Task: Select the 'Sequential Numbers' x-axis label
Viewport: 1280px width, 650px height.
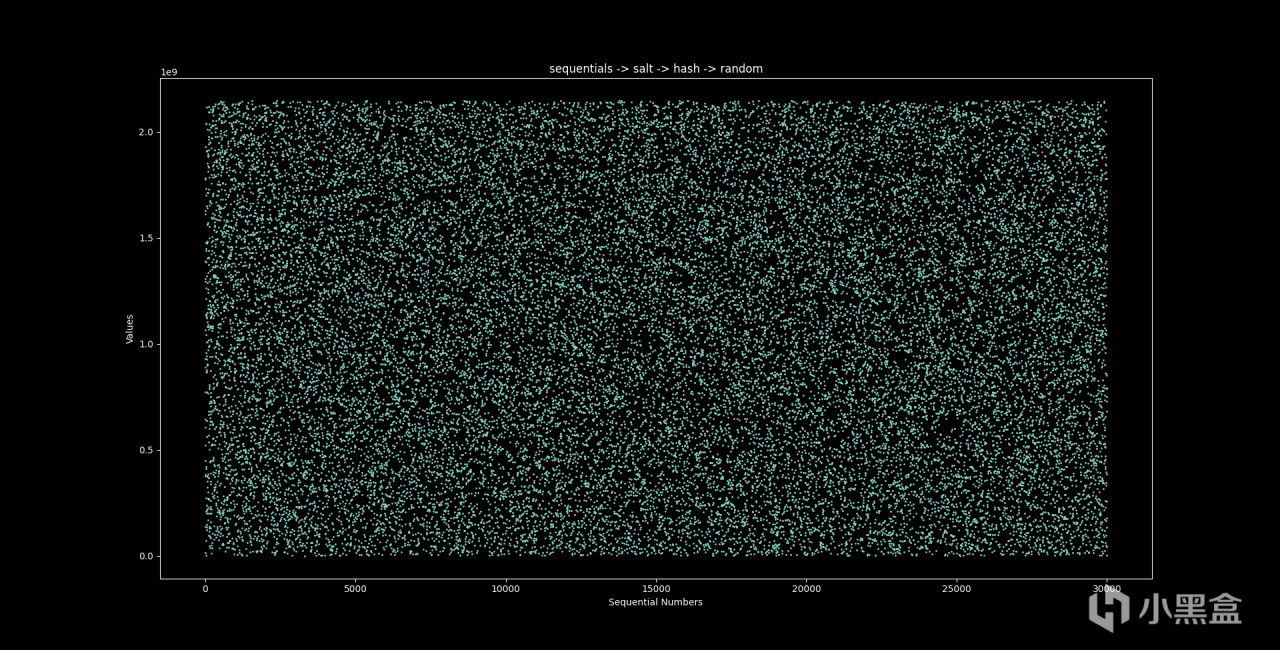Action: (655, 602)
